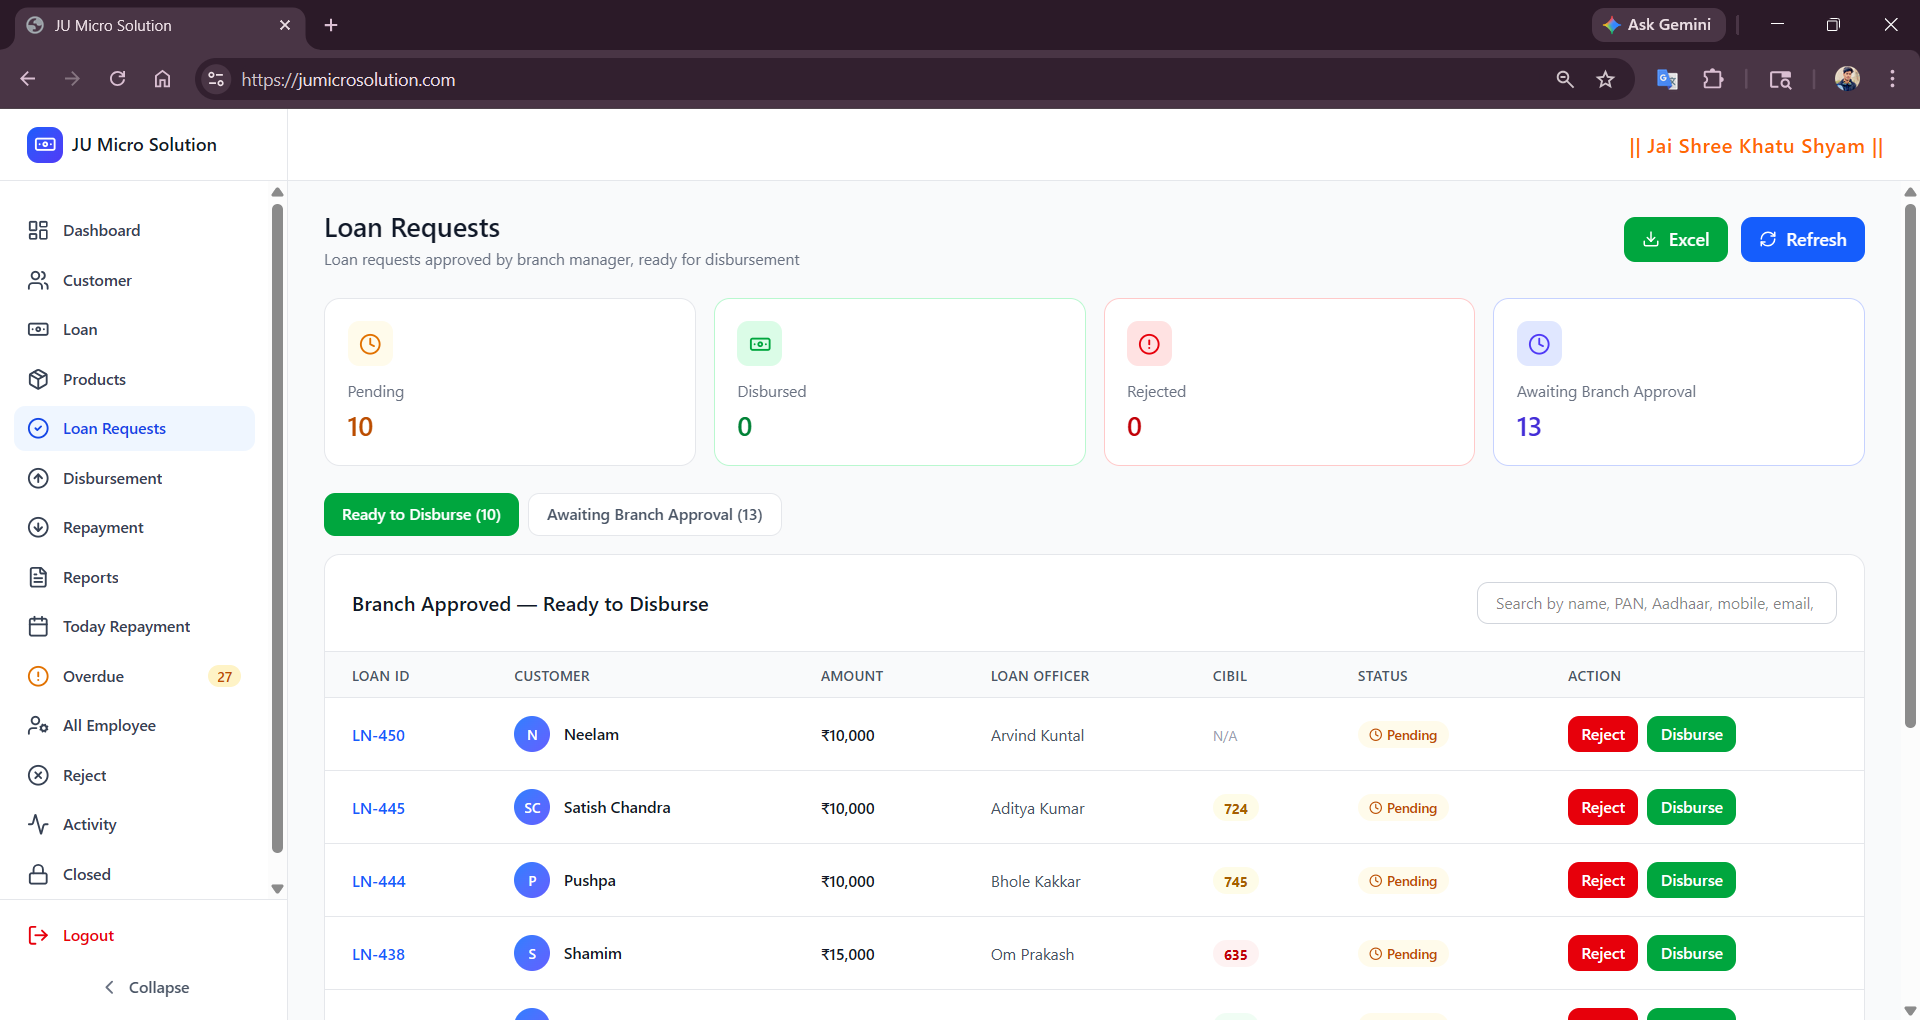Open loan LN-438 link

(x=378, y=954)
